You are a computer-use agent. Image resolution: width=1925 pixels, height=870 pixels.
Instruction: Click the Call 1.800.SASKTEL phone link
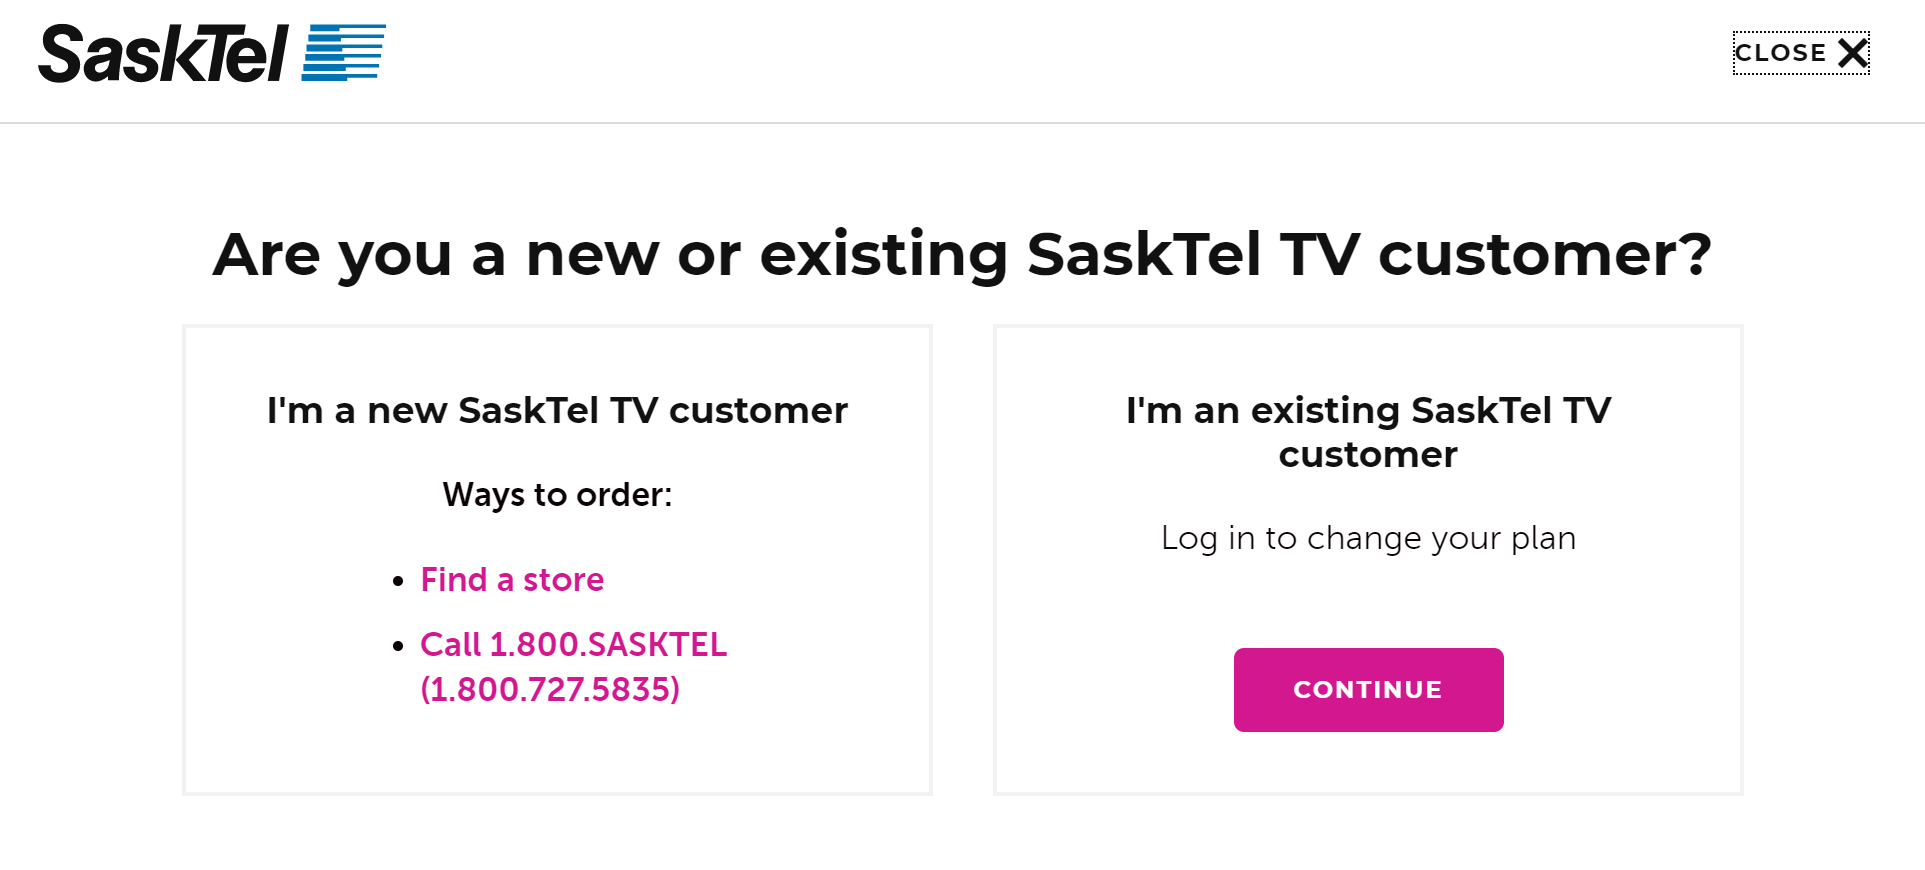(573, 645)
